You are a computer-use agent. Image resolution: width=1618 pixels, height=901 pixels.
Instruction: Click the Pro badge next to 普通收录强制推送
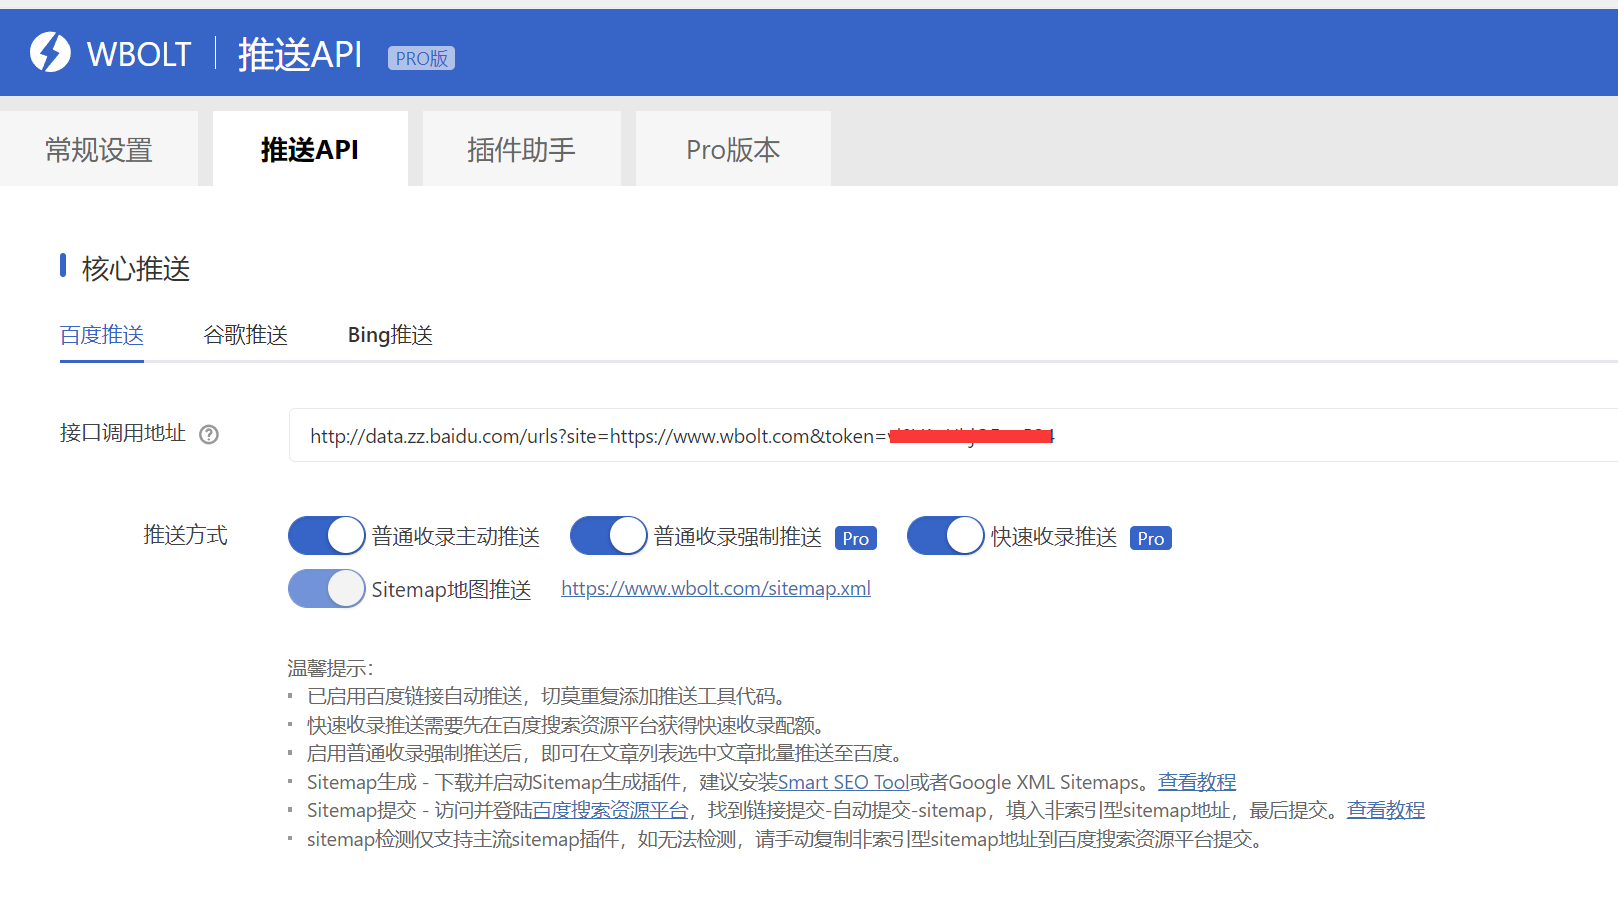click(855, 538)
